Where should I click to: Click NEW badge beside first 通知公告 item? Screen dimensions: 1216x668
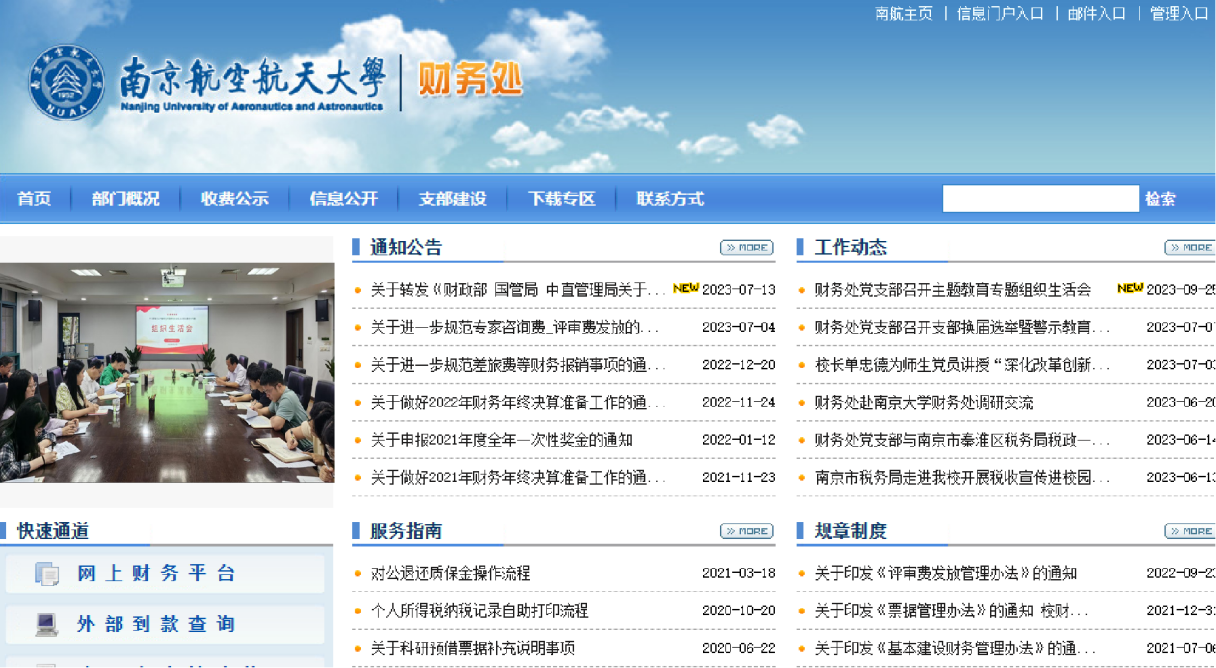[685, 289]
